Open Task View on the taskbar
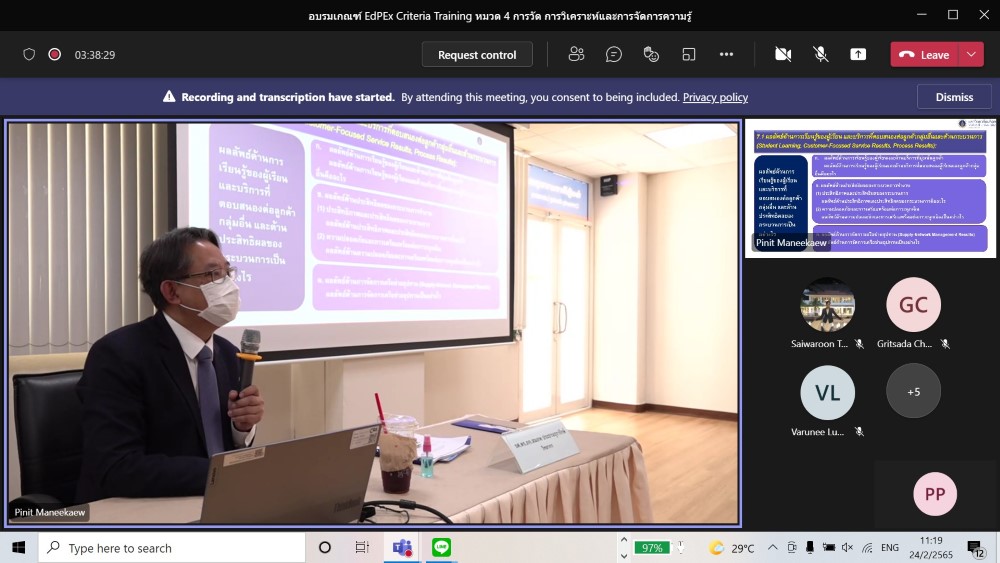 pyautogui.click(x=362, y=547)
